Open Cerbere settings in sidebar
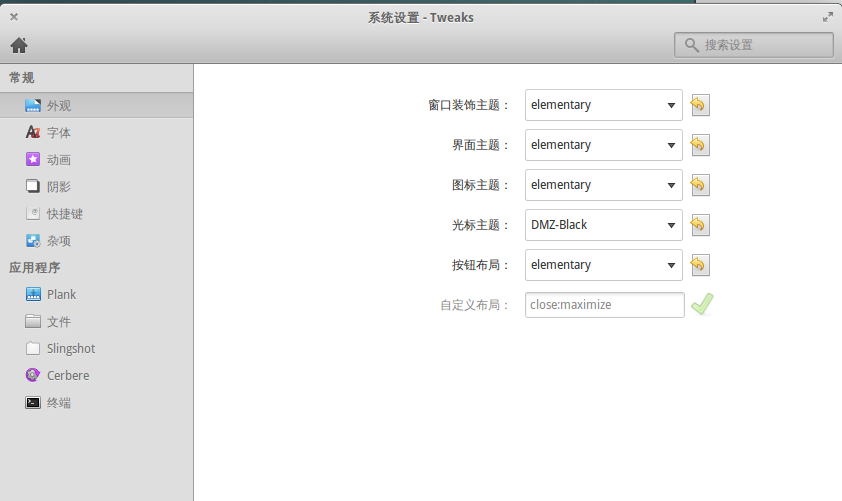 click(97, 375)
